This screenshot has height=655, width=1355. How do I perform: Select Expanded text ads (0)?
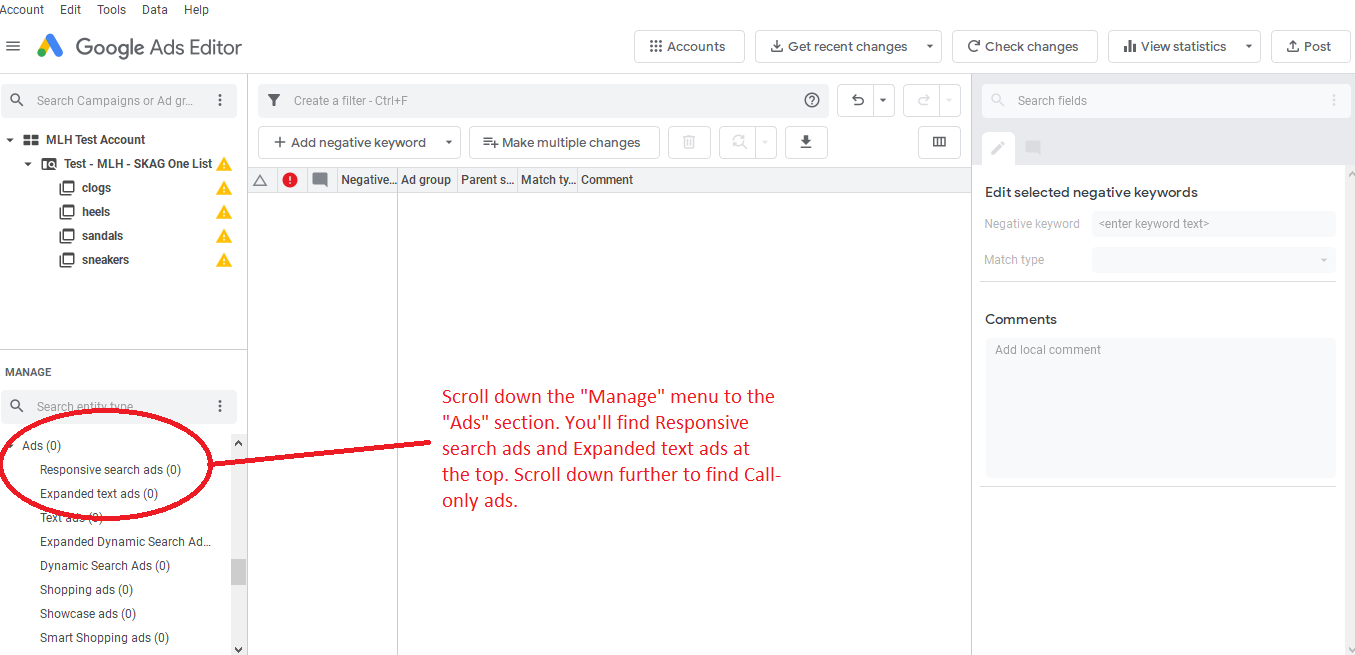coord(99,494)
